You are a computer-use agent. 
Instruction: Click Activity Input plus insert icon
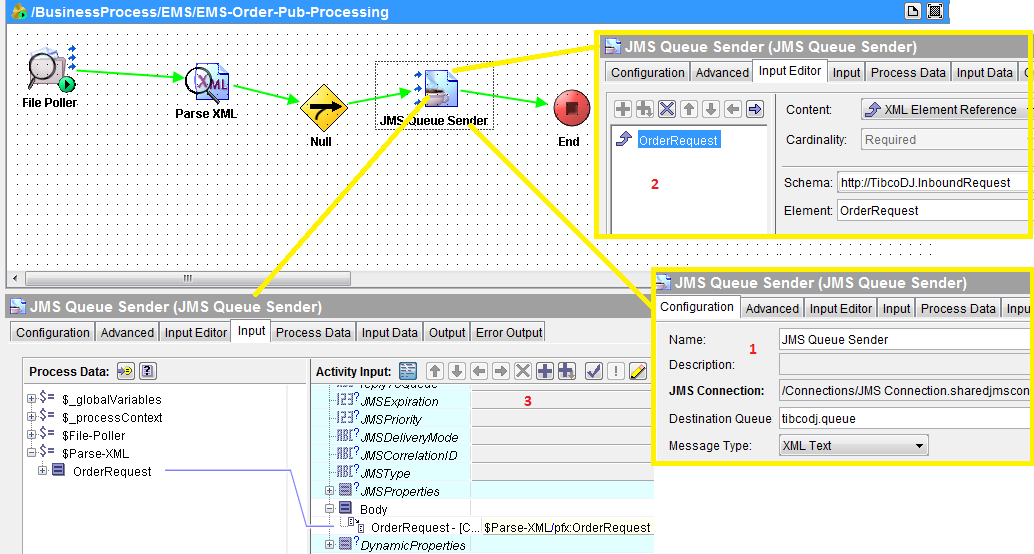coord(545,371)
